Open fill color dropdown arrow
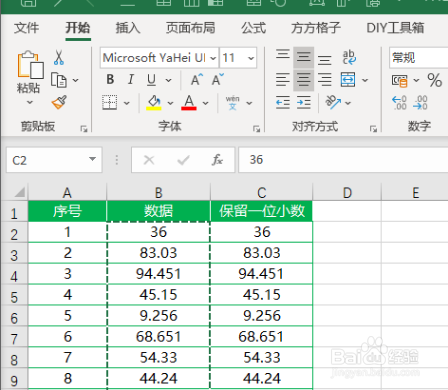This screenshot has width=448, height=390. tap(170, 103)
